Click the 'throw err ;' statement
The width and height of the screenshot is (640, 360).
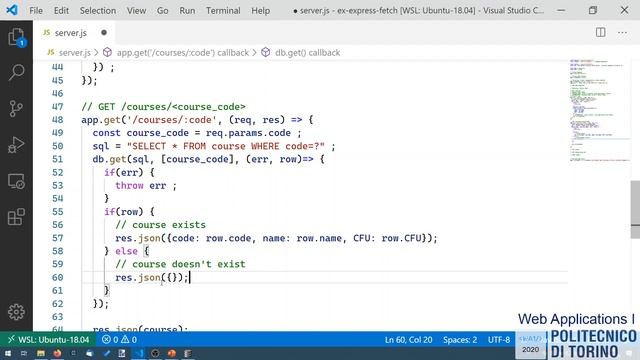click(x=146, y=186)
